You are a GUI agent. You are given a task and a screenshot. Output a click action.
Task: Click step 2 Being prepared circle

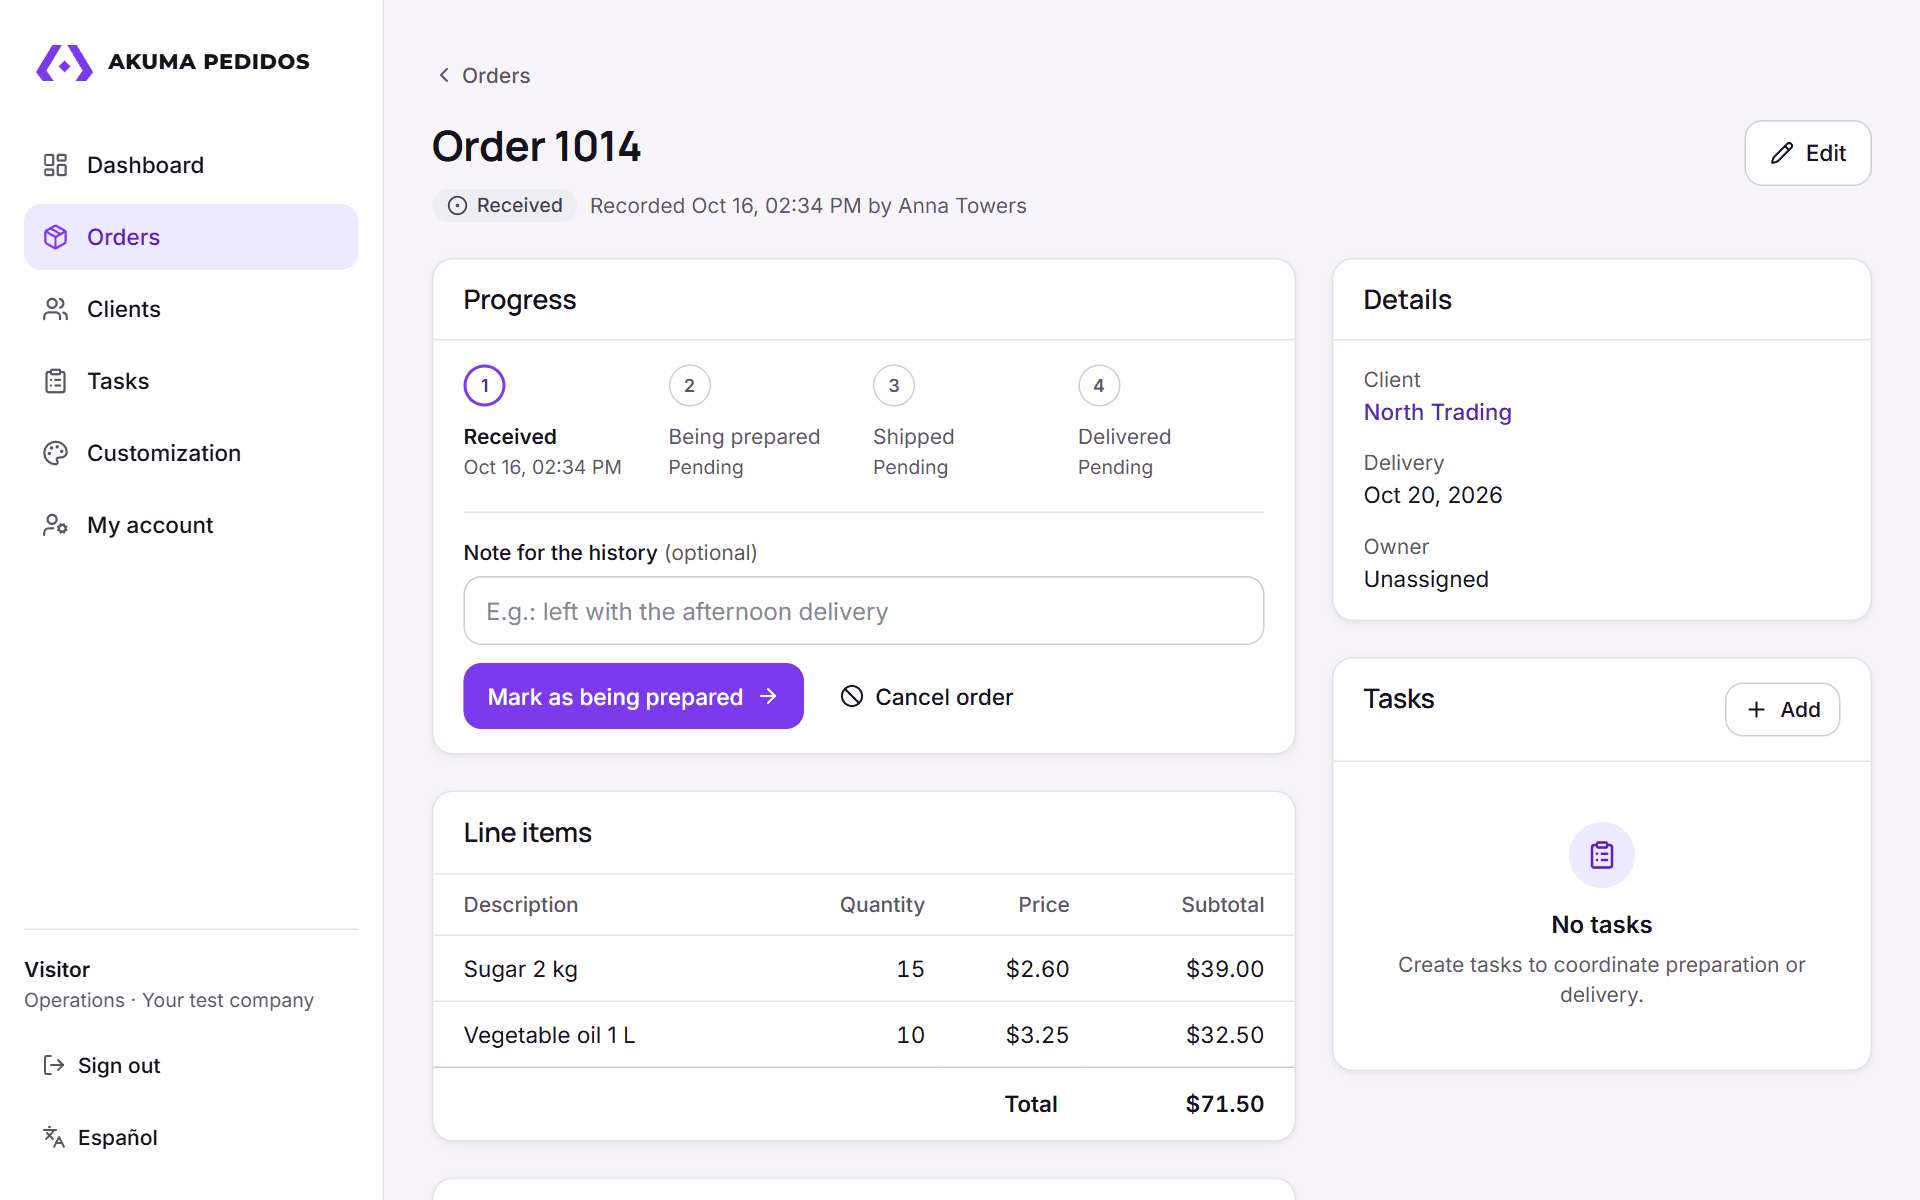(x=690, y=386)
